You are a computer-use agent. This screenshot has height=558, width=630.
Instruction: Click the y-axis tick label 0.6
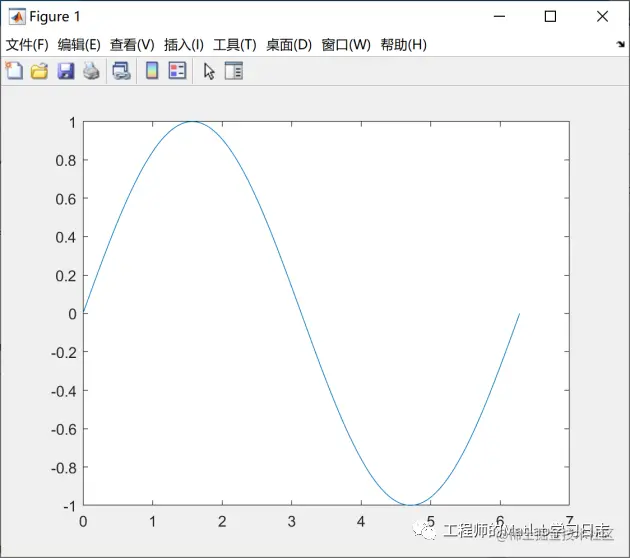(x=66, y=199)
